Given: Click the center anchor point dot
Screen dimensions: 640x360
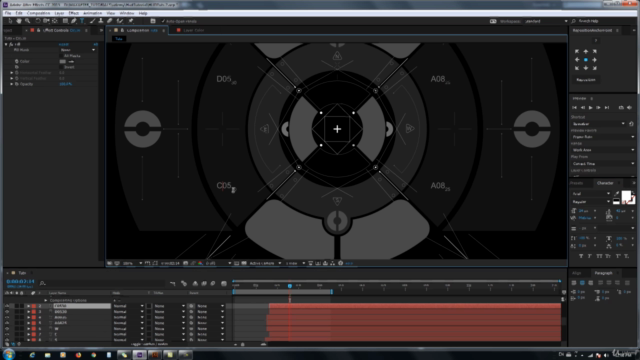Looking at the screenshot, I should pyautogui.click(x=586, y=60).
